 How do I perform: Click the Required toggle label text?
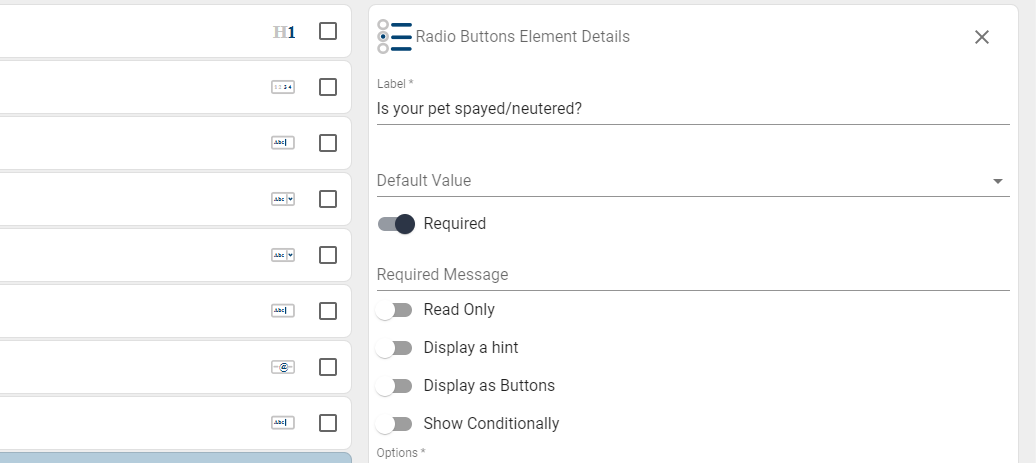(x=455, y=224)
